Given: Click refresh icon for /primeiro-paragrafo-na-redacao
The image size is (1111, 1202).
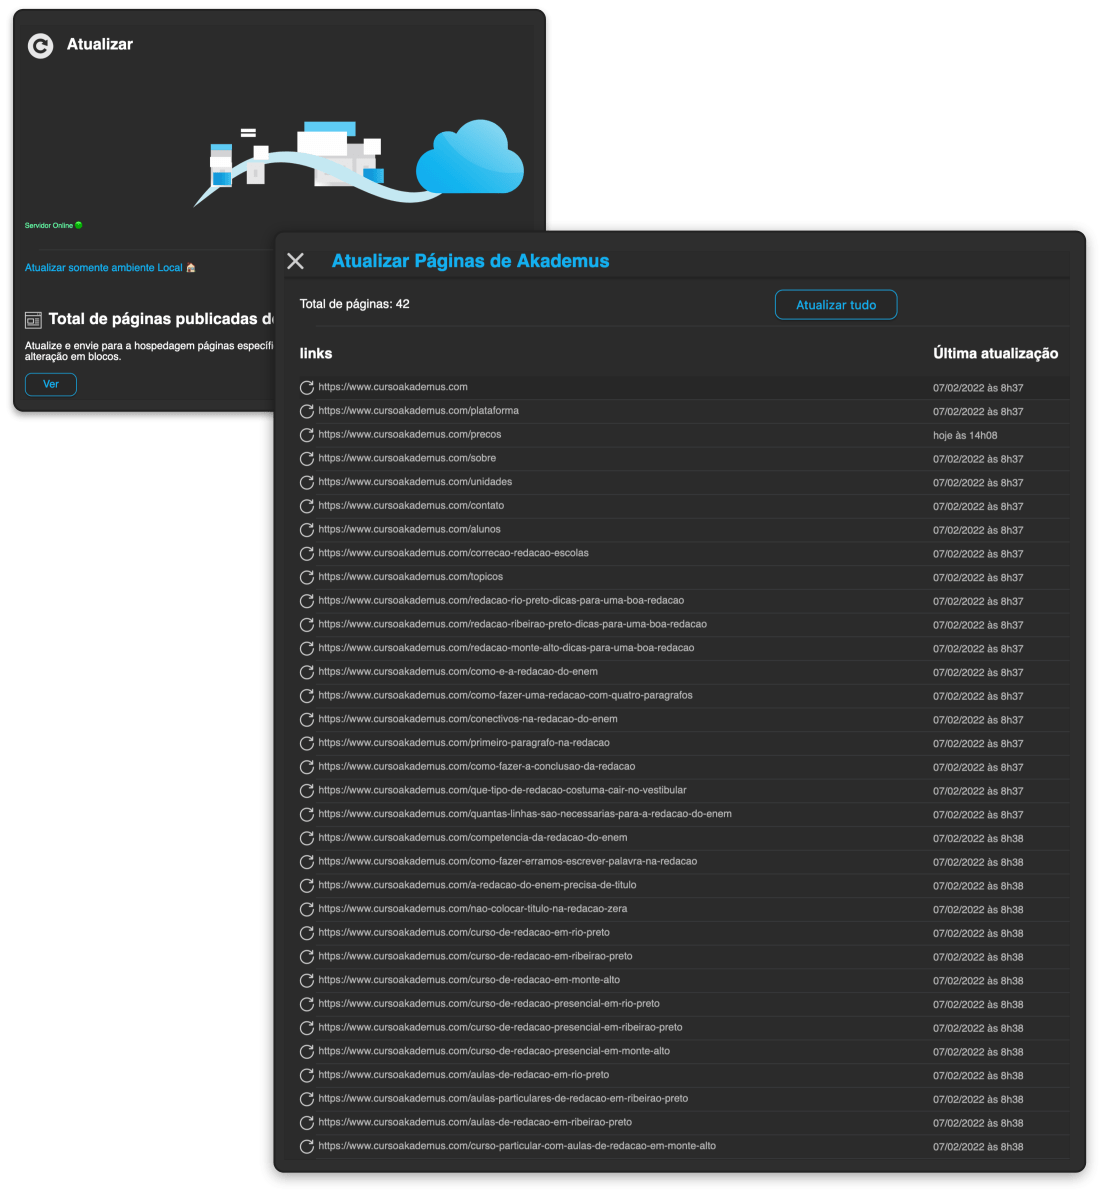Looking at the screenshot, I should [x=307, y=743].
